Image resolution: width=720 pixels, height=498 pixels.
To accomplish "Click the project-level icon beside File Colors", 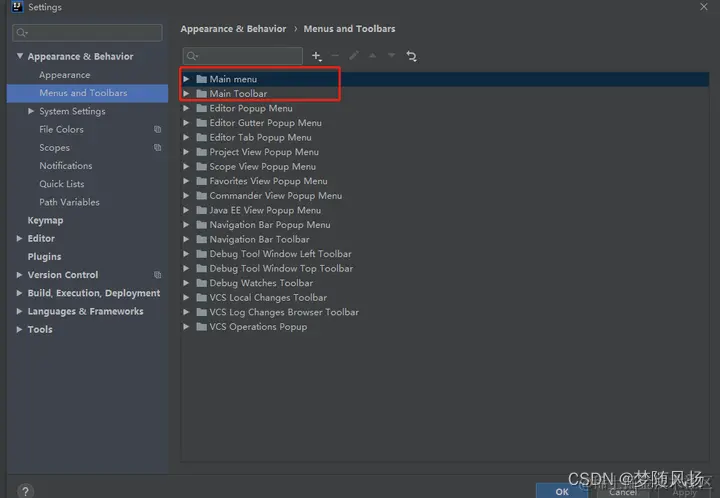I will click(158, 129).
